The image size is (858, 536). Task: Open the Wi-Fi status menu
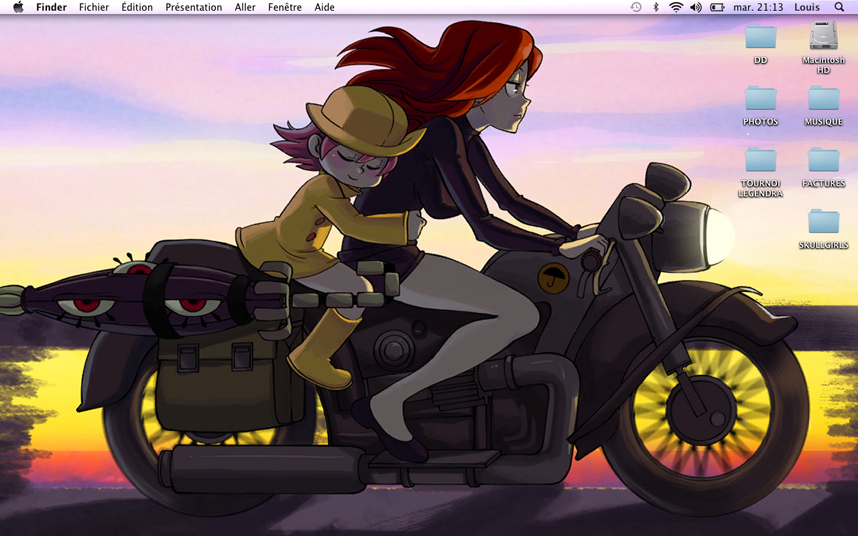click(676, 7)
